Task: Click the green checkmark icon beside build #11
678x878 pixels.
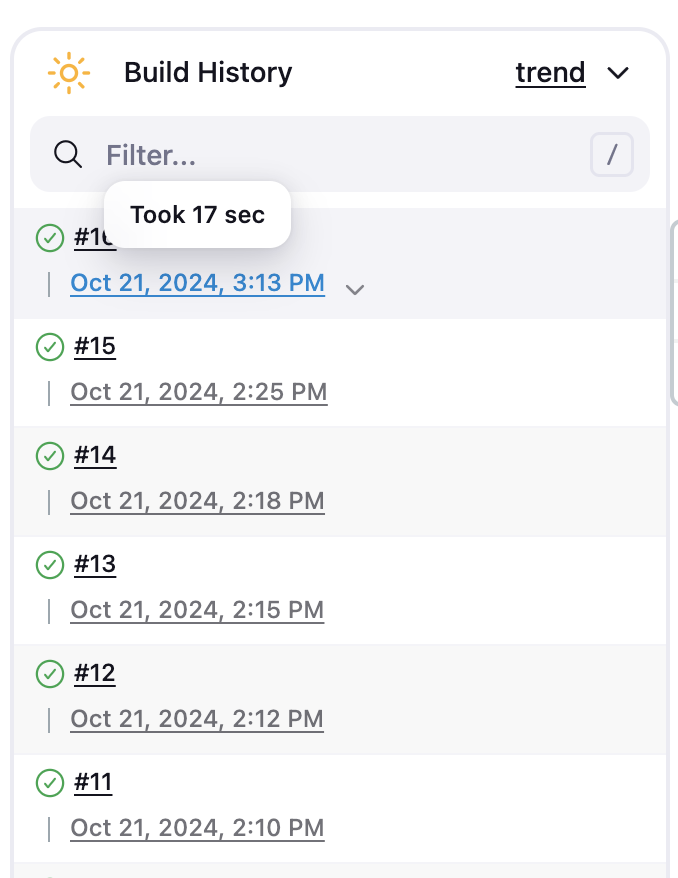Action: [49, 783]
